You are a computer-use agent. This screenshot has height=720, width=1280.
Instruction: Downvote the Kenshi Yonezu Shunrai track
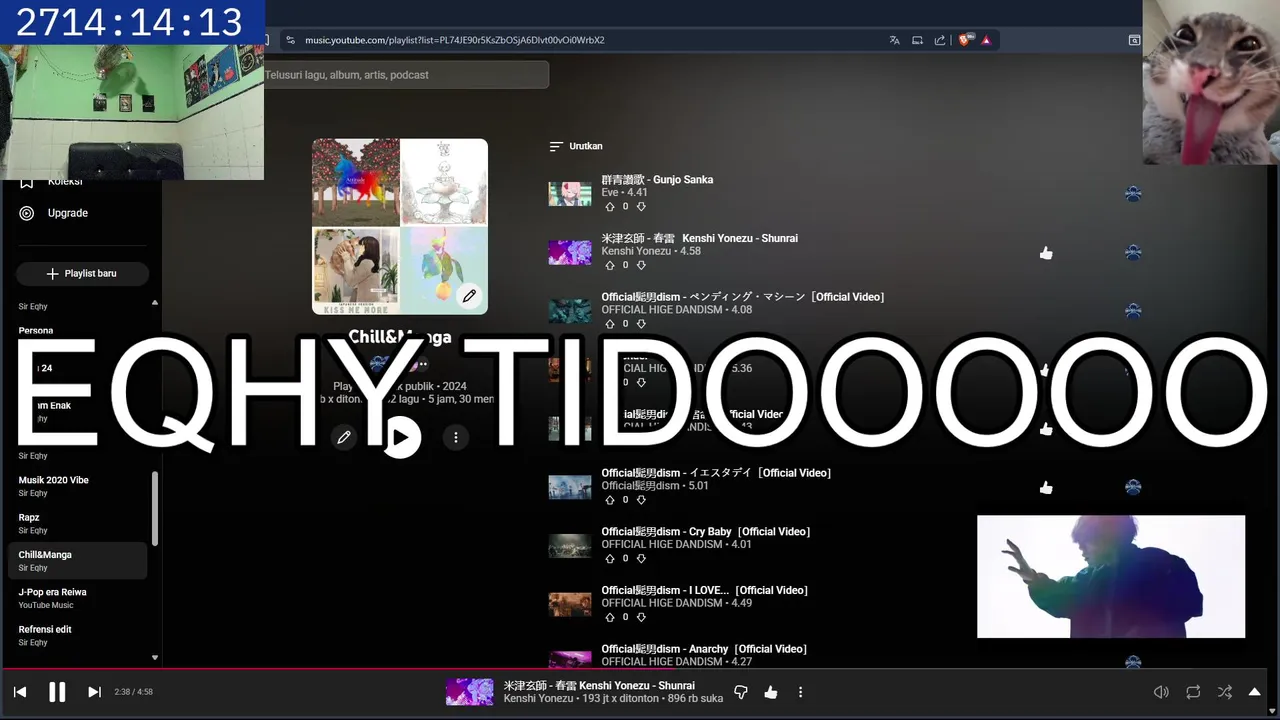pyautogui.click(x=641, y=265)
